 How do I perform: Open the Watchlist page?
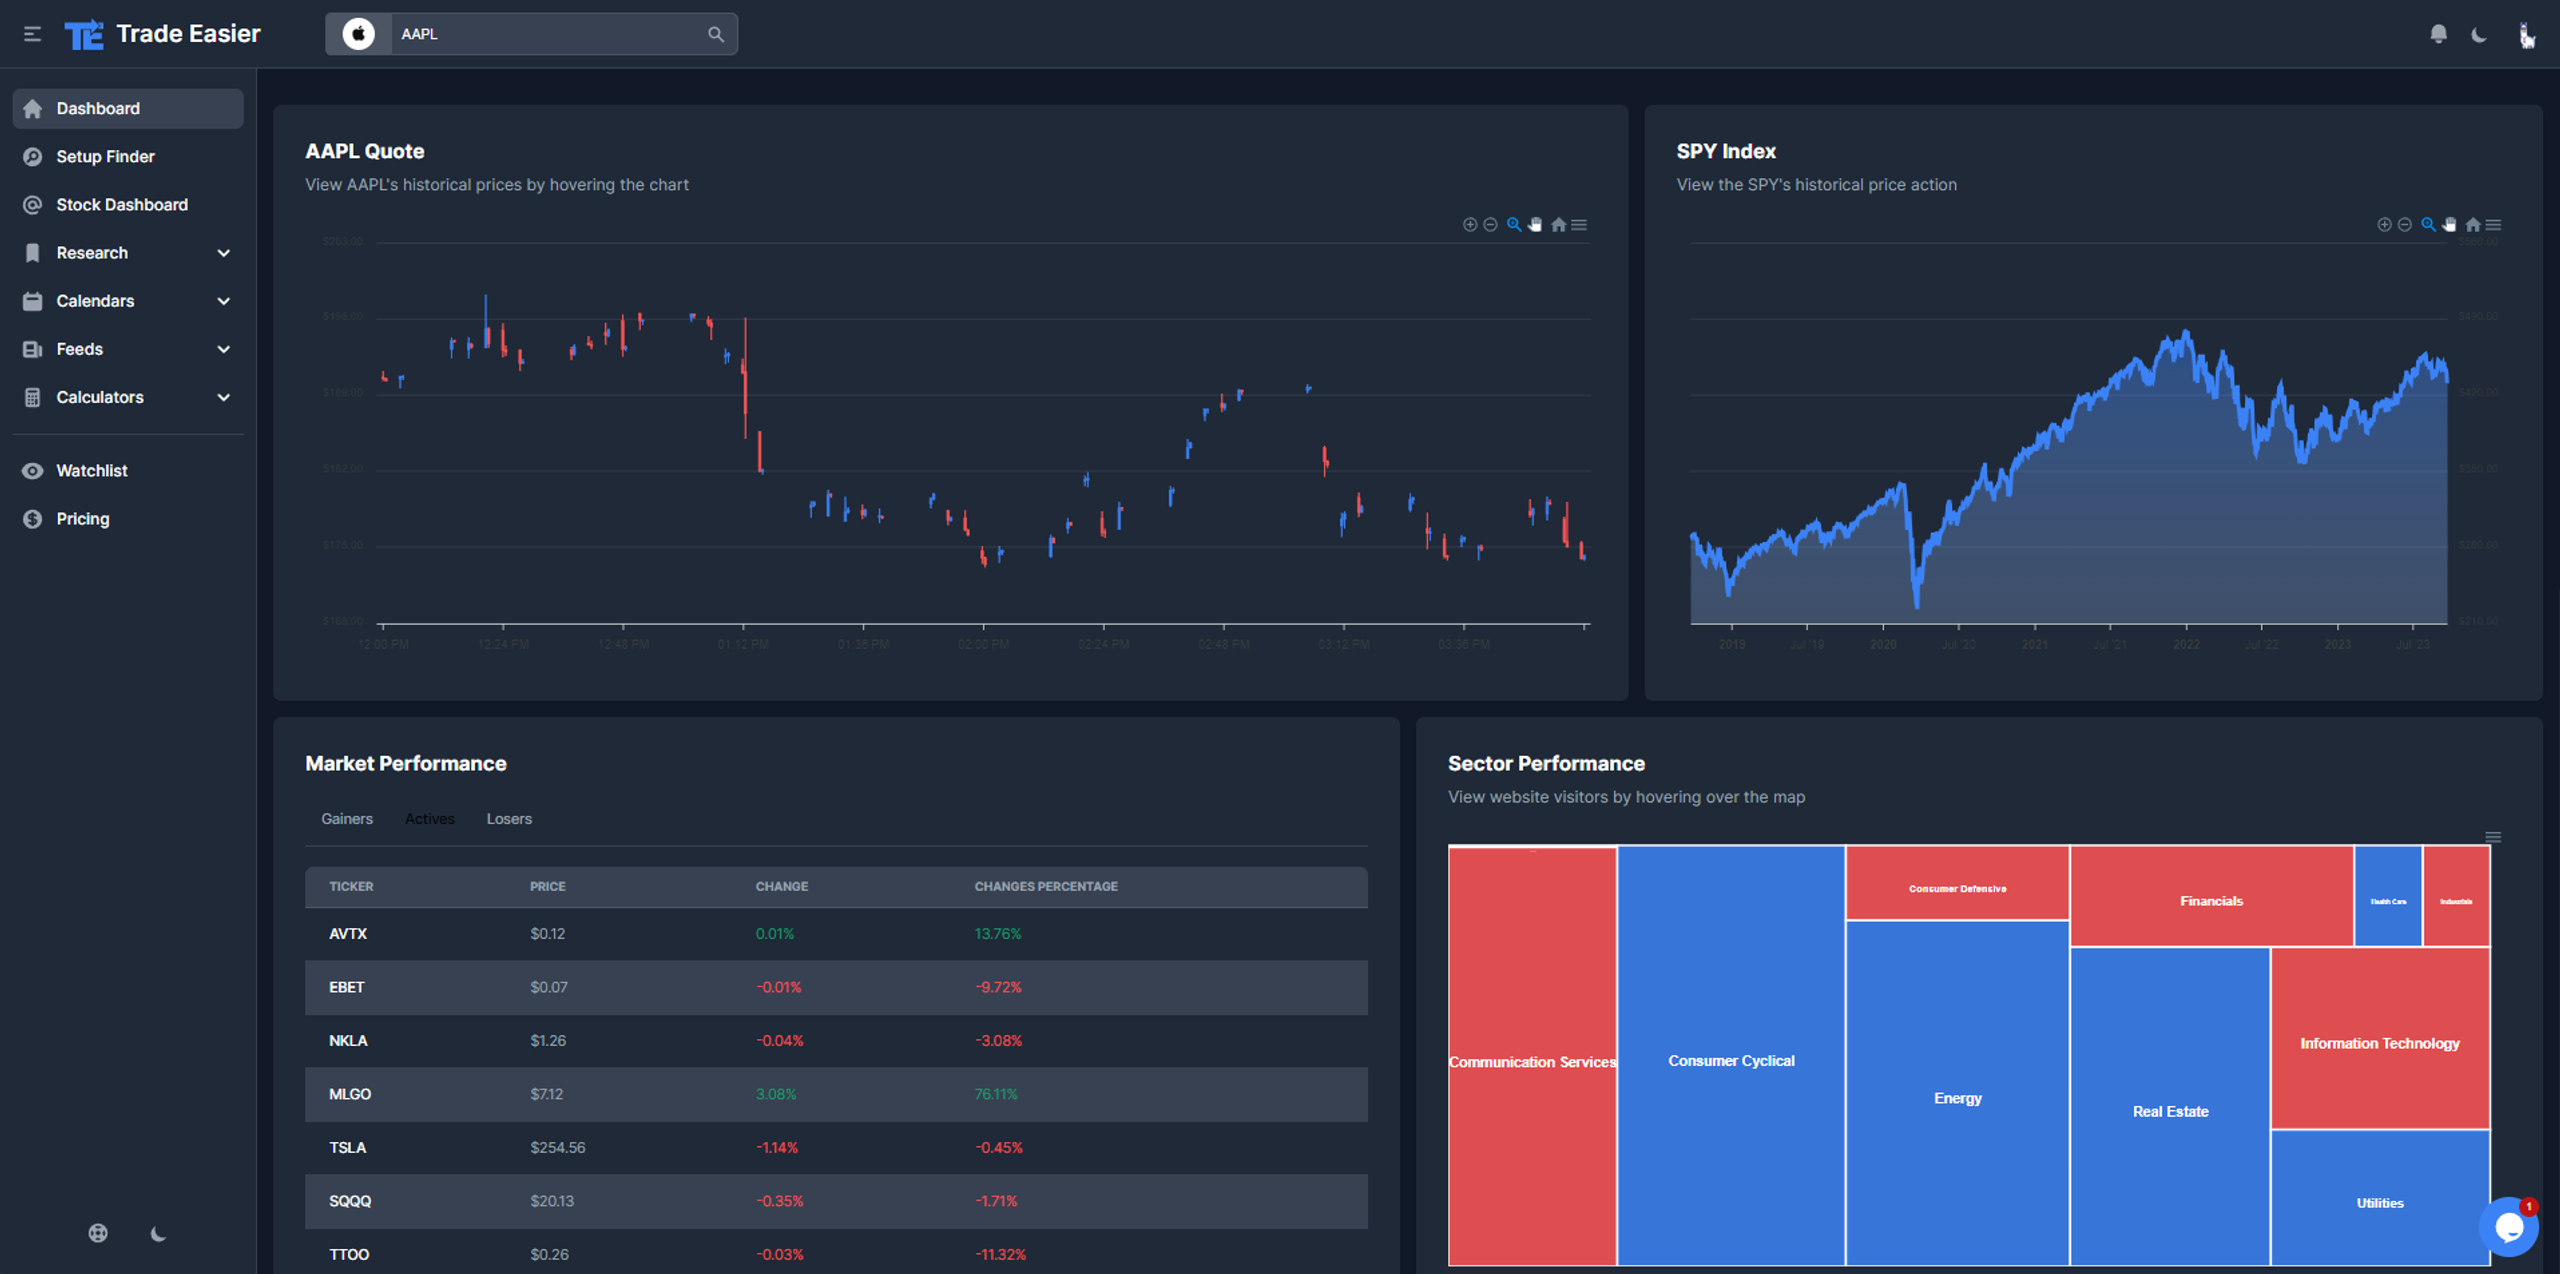pos(128,471)
